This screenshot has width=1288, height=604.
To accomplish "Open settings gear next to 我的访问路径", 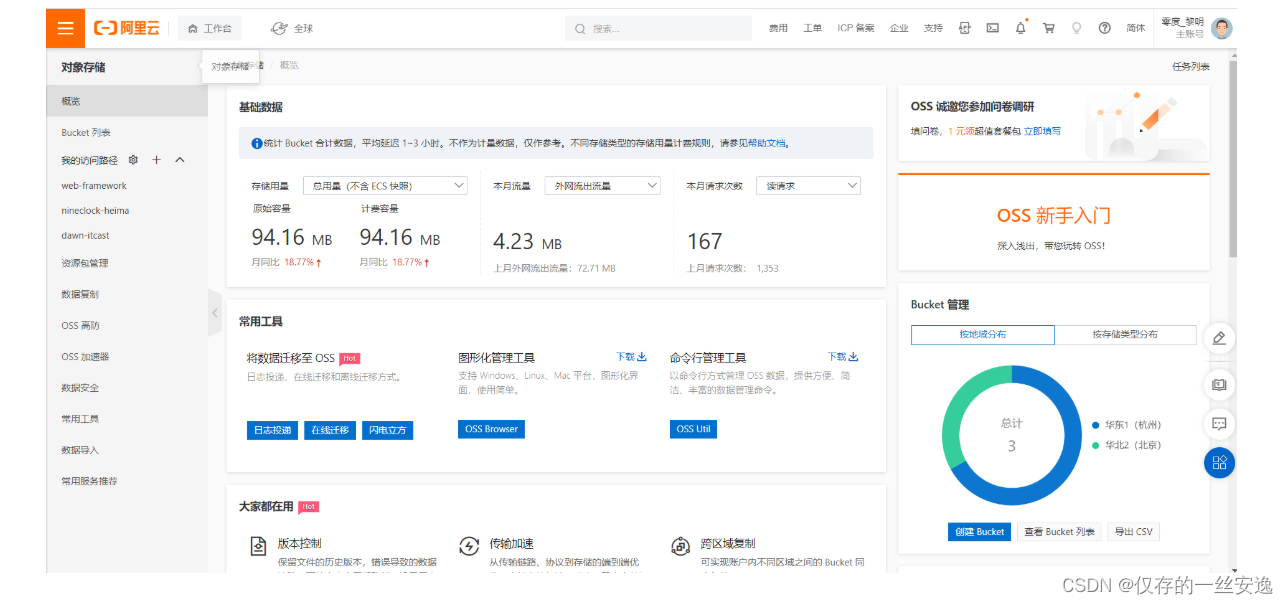I will 133,160.
